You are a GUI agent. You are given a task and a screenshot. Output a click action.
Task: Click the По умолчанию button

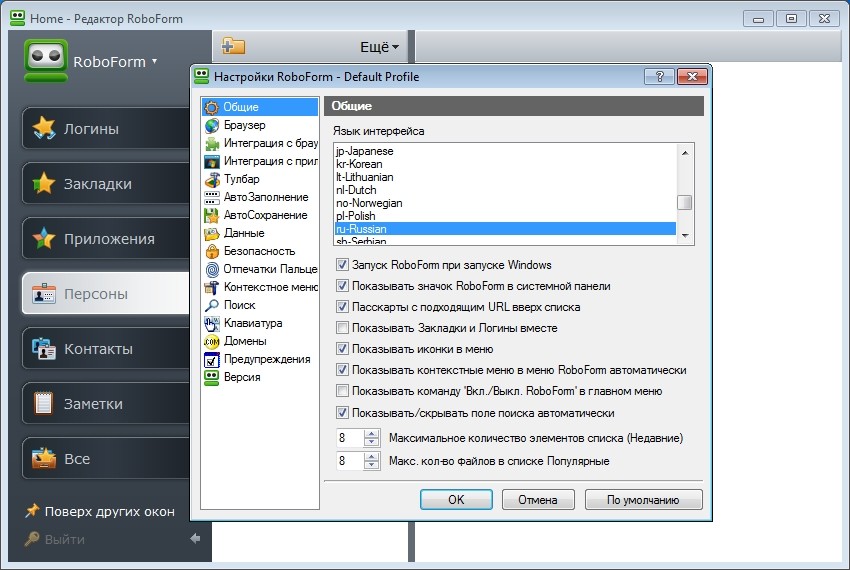643,499
